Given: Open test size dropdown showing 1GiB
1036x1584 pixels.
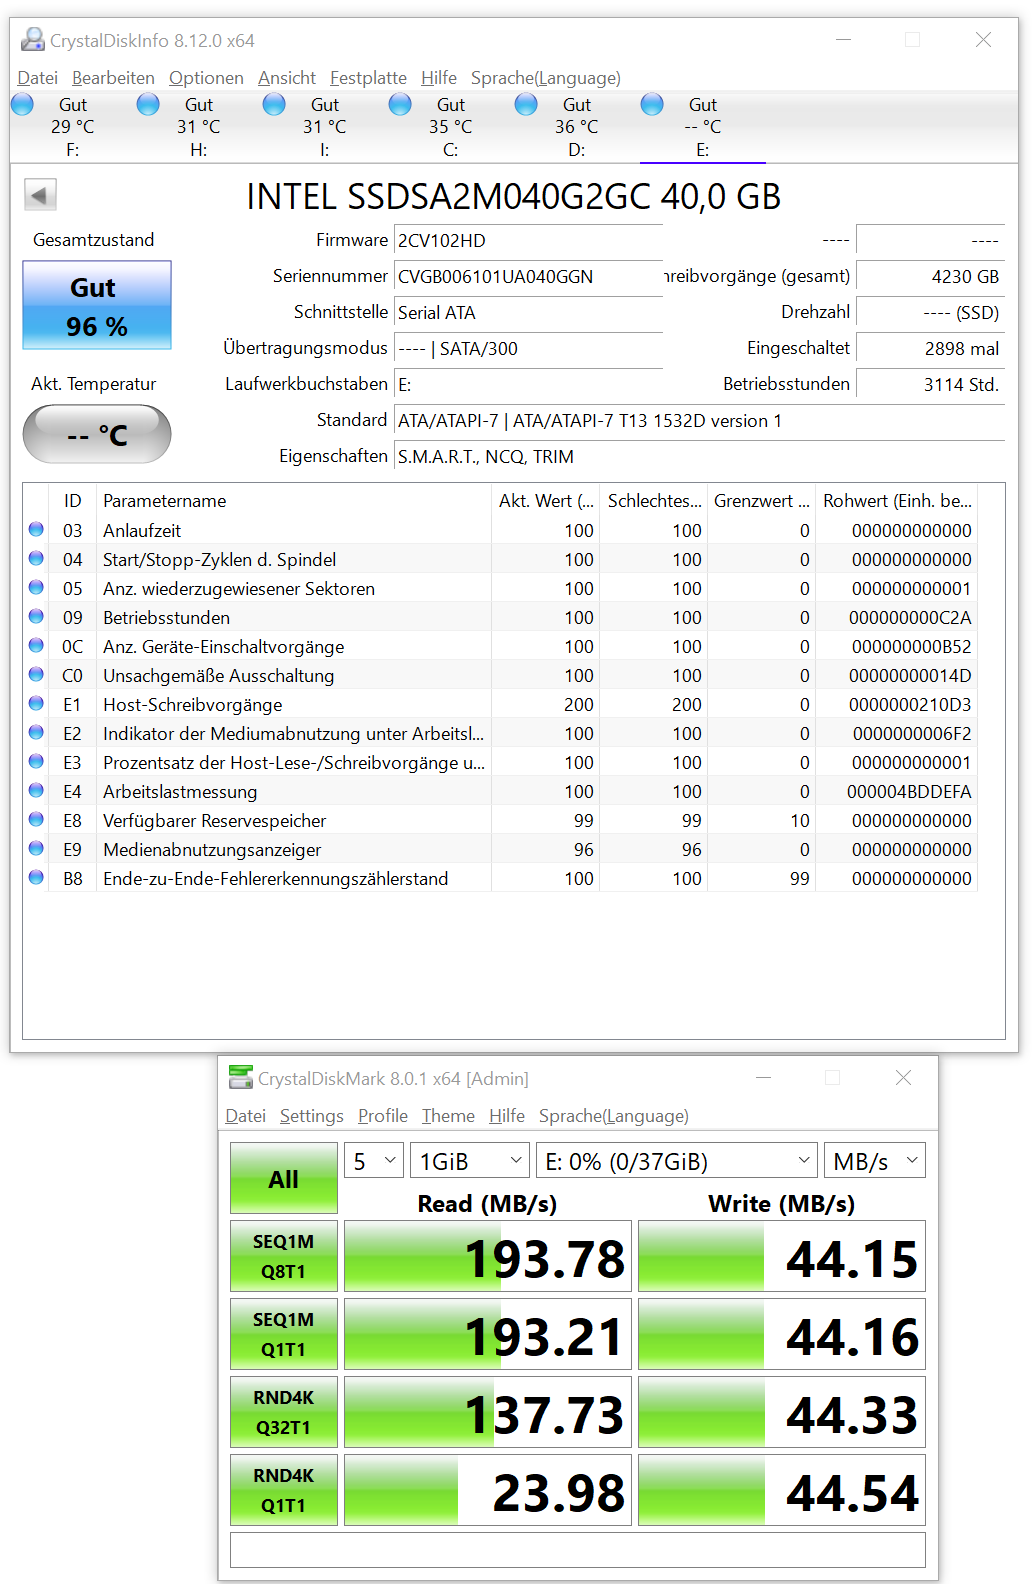Looking at the screenshot, I should point(470,1161).
